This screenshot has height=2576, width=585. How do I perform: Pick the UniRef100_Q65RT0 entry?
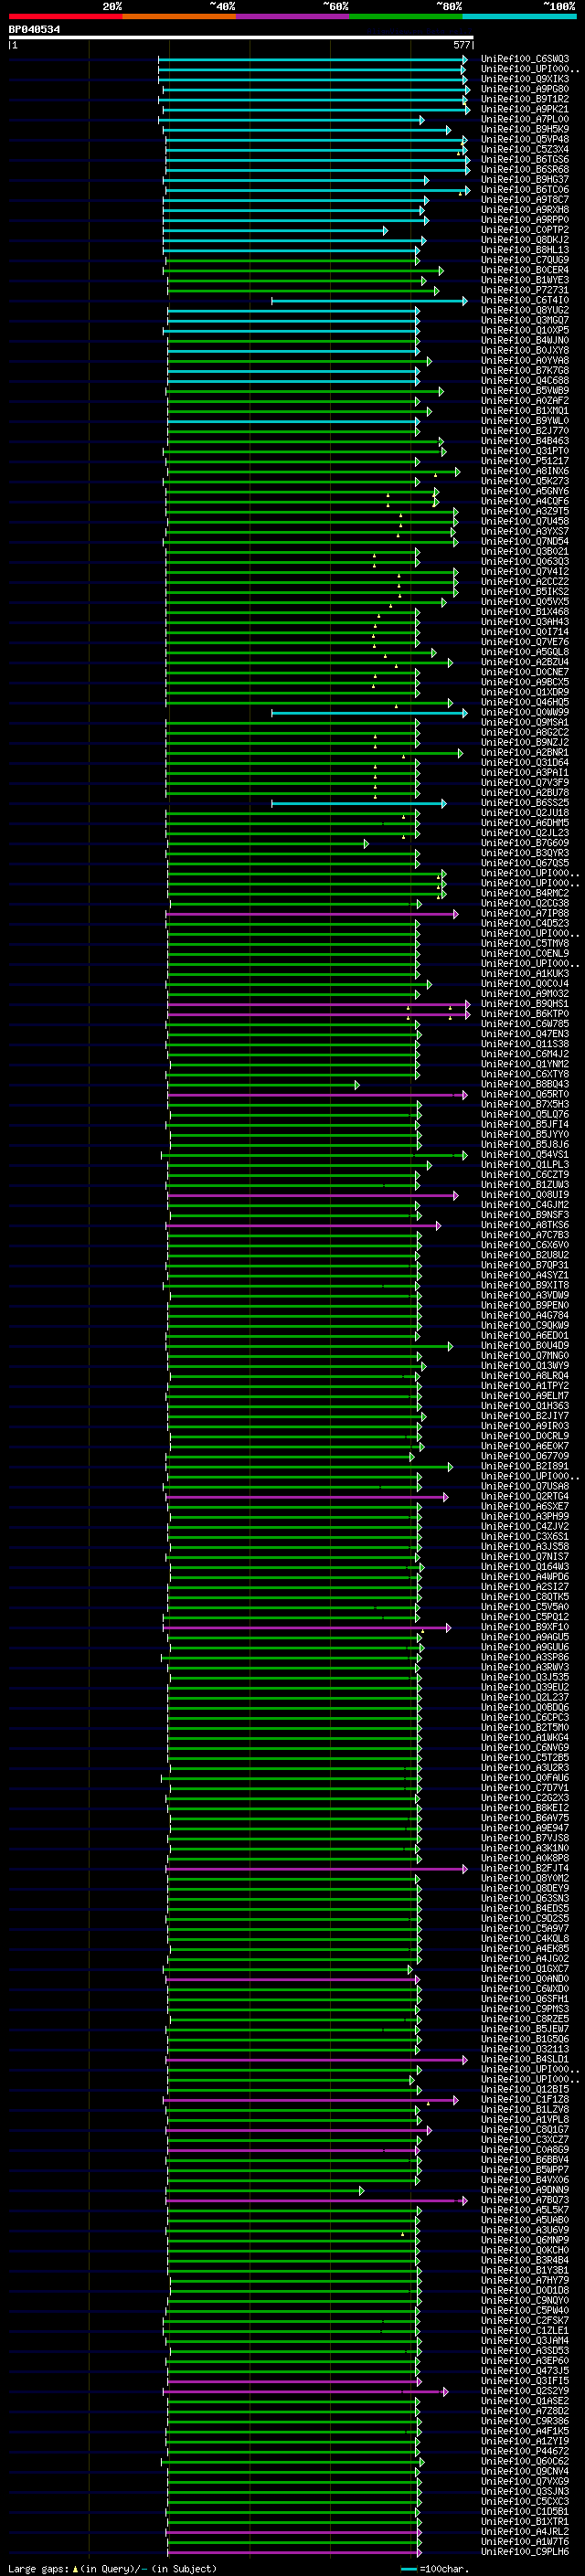tap(525, 1094)
